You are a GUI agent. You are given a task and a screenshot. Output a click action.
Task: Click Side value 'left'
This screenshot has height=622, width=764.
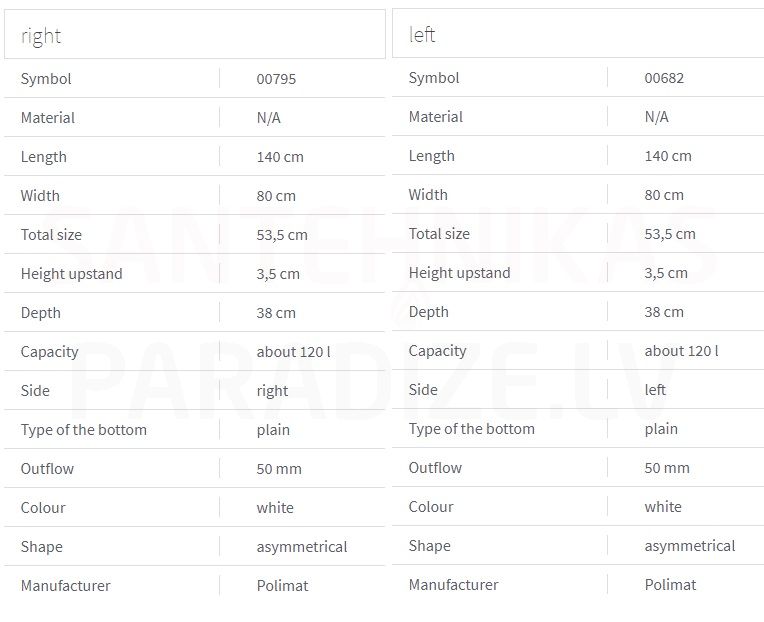tap(655, 390)
